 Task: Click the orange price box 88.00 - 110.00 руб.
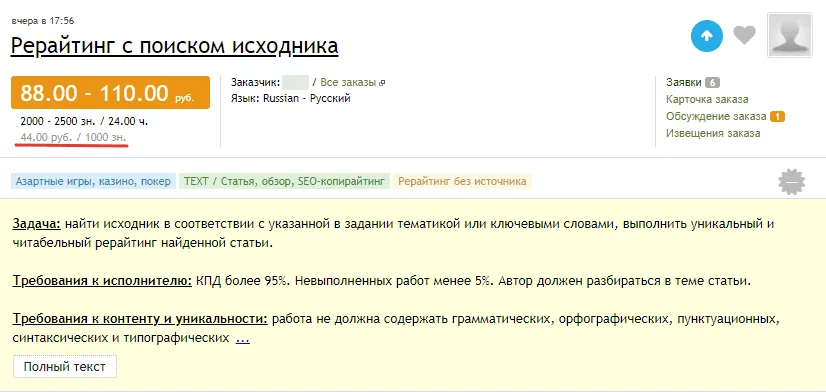coord(110,93)
